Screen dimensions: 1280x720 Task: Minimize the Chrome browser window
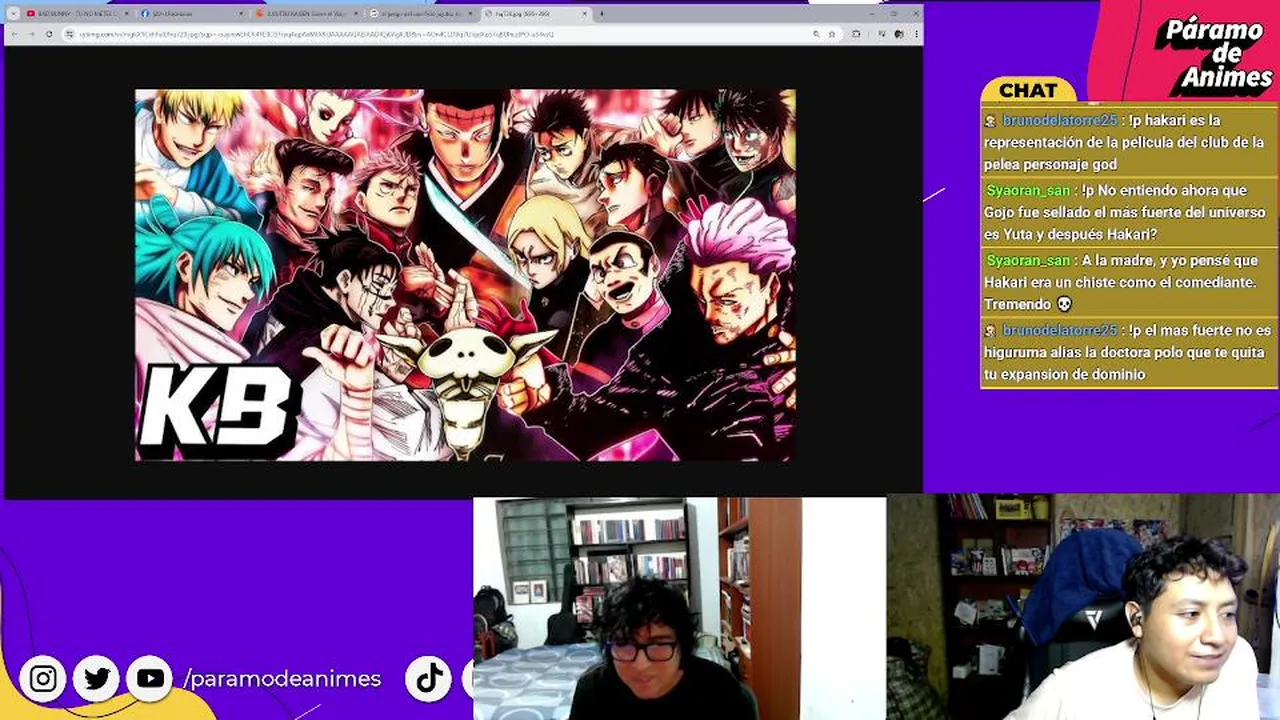pos(871,14)
